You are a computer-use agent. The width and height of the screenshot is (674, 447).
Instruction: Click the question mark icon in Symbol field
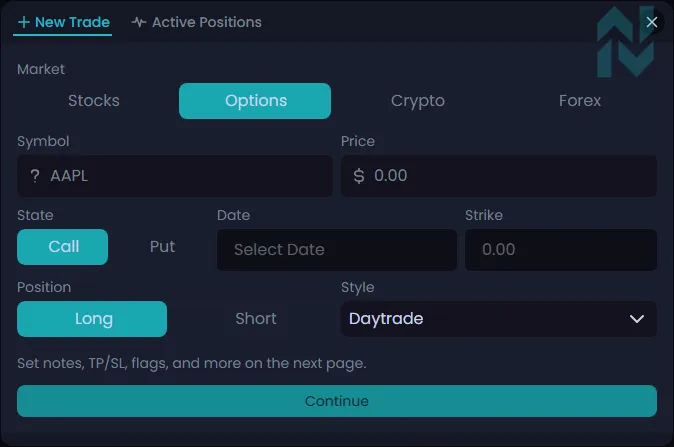[35, 176]
